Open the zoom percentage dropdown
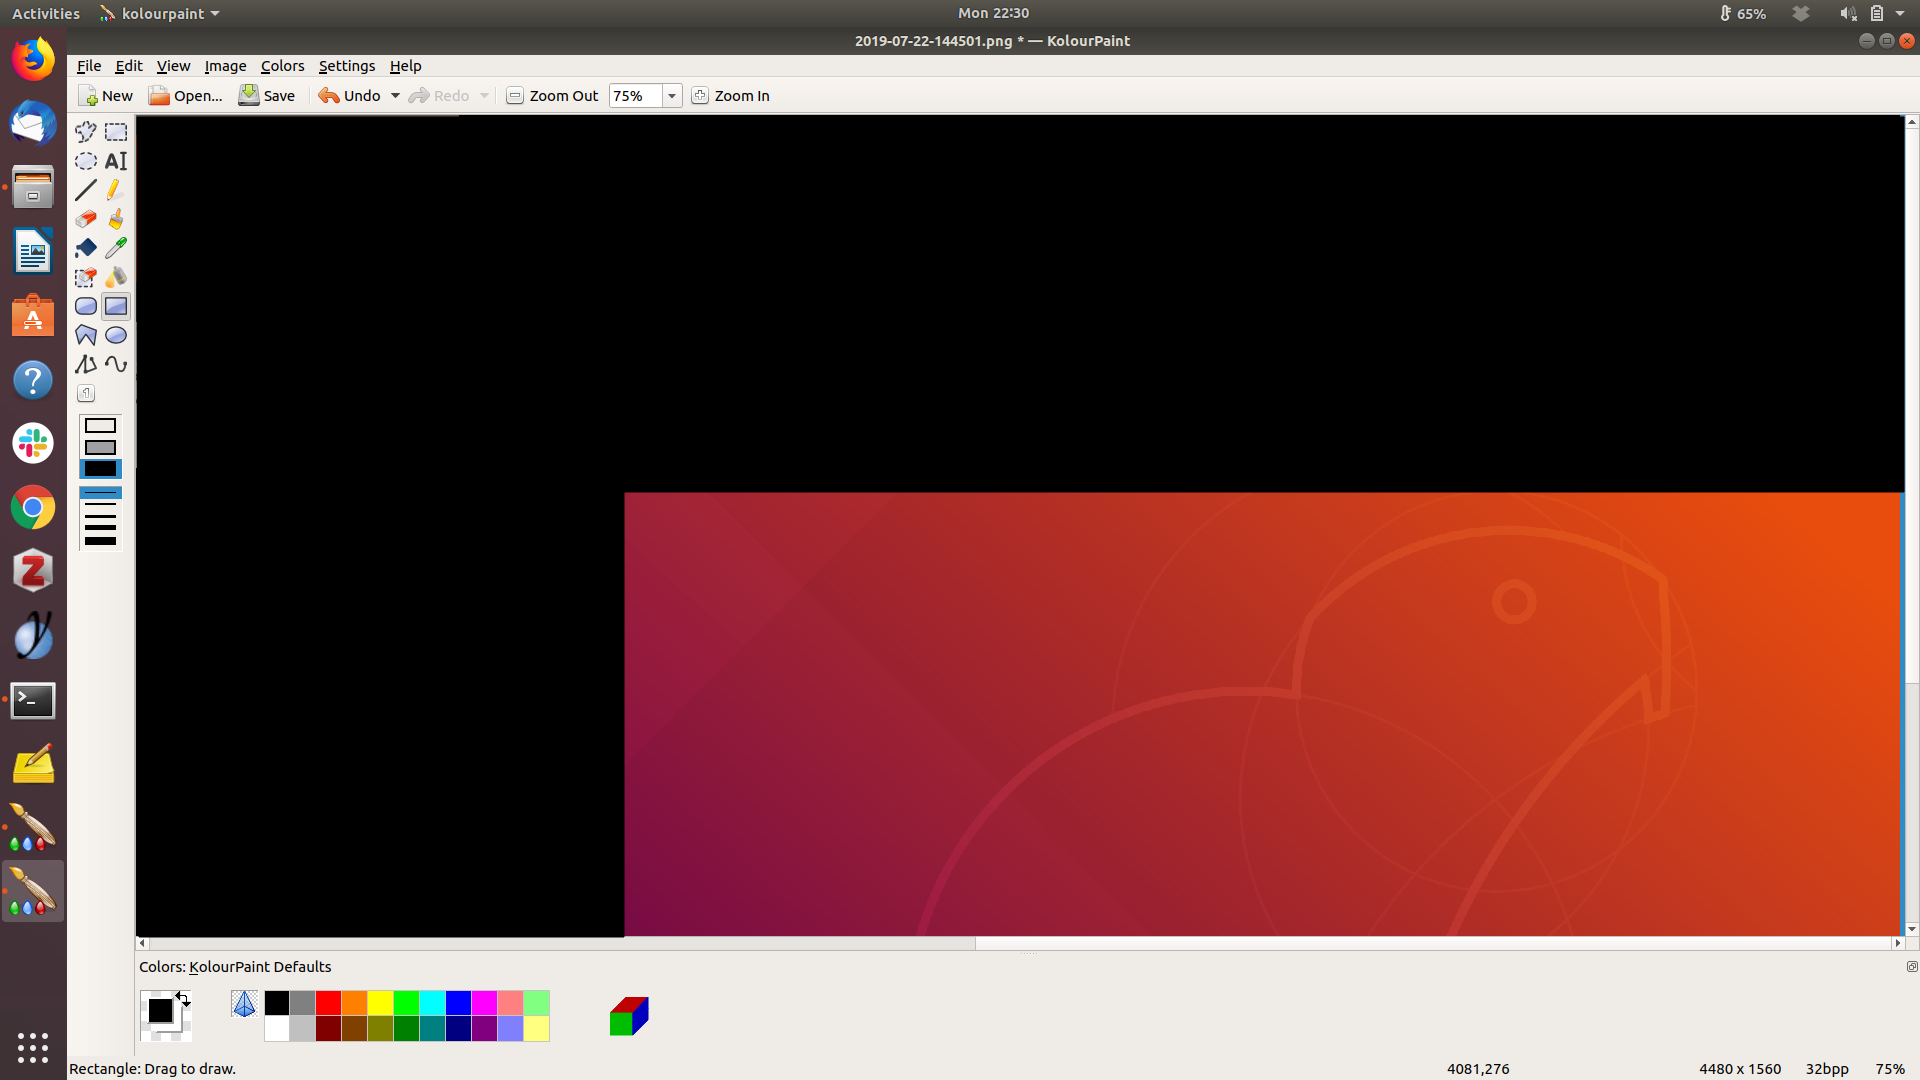 [x=672, y=96]
